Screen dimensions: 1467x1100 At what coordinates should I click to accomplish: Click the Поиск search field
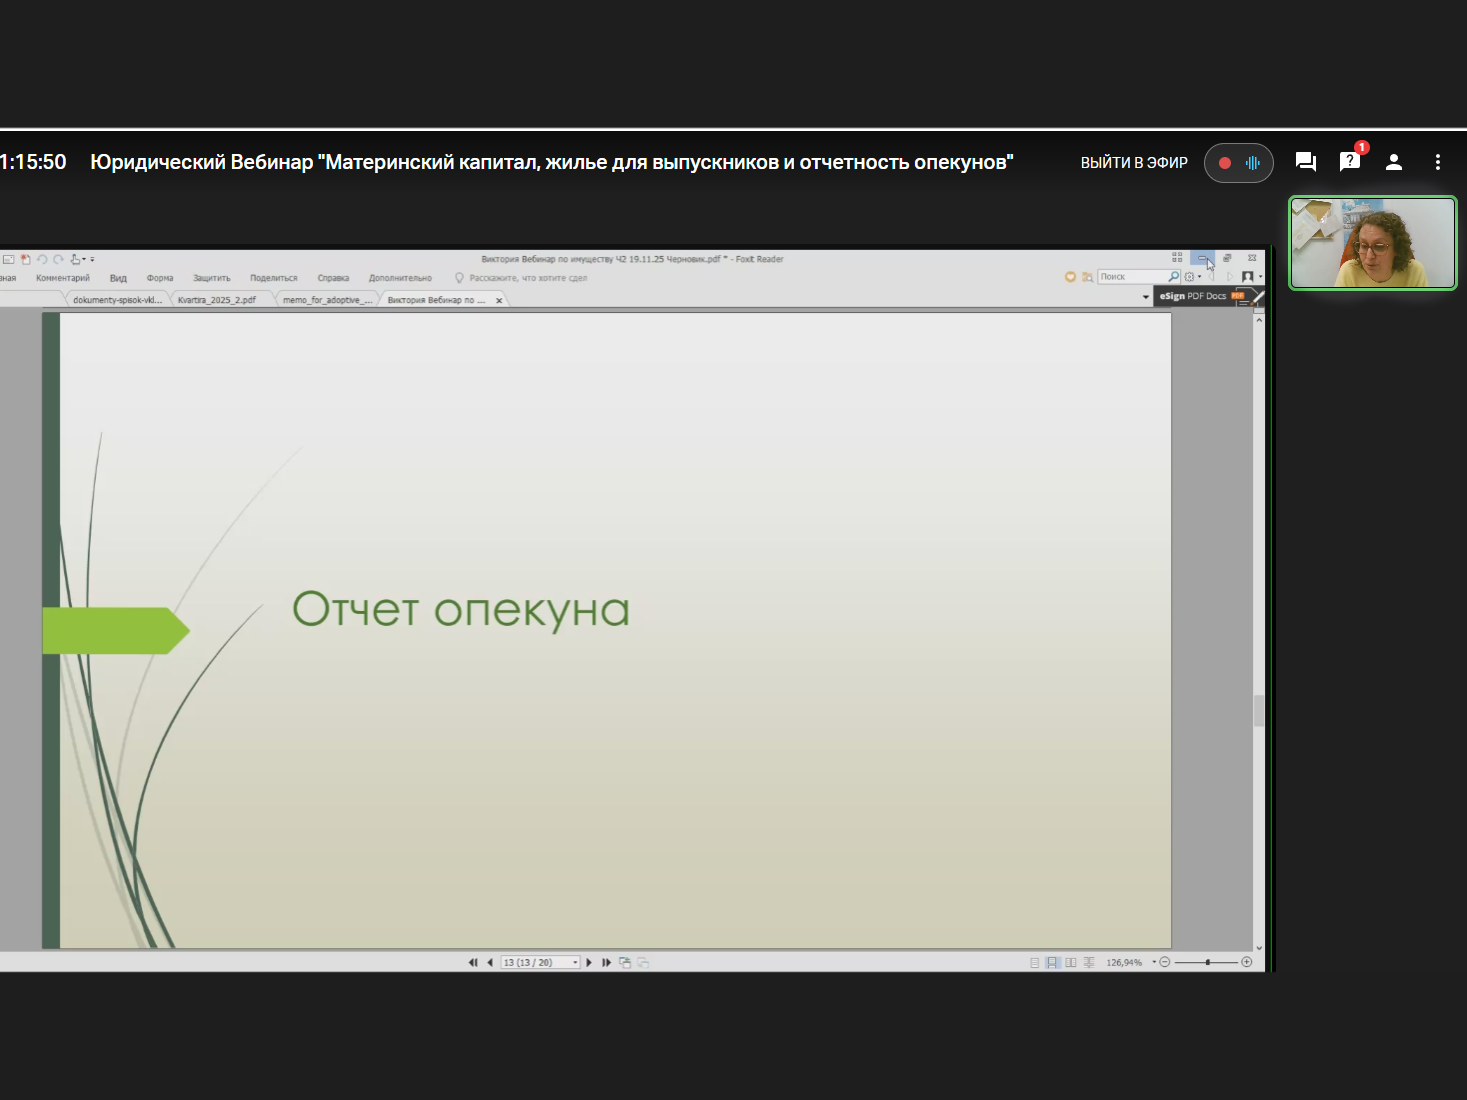pos(1132,277)
